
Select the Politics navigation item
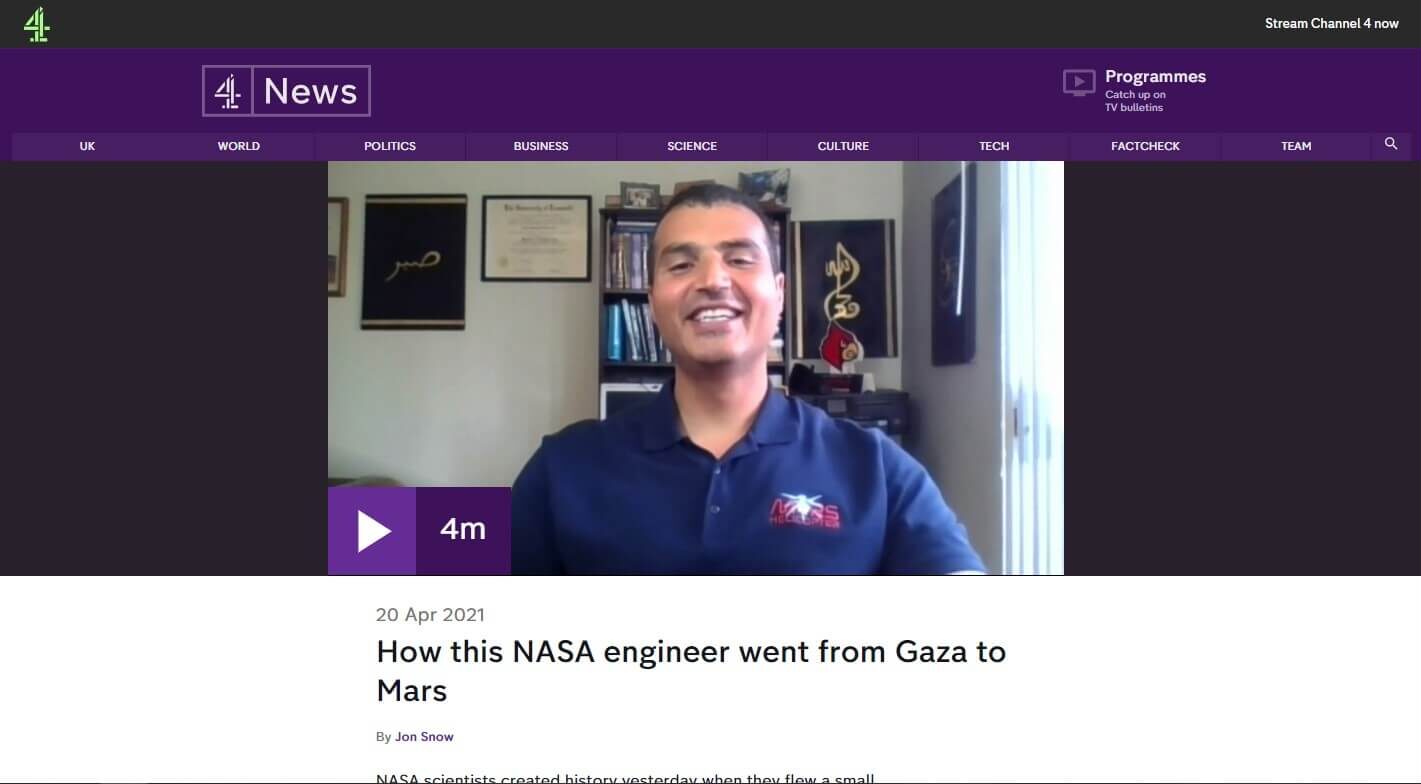[x=390, y=146]
